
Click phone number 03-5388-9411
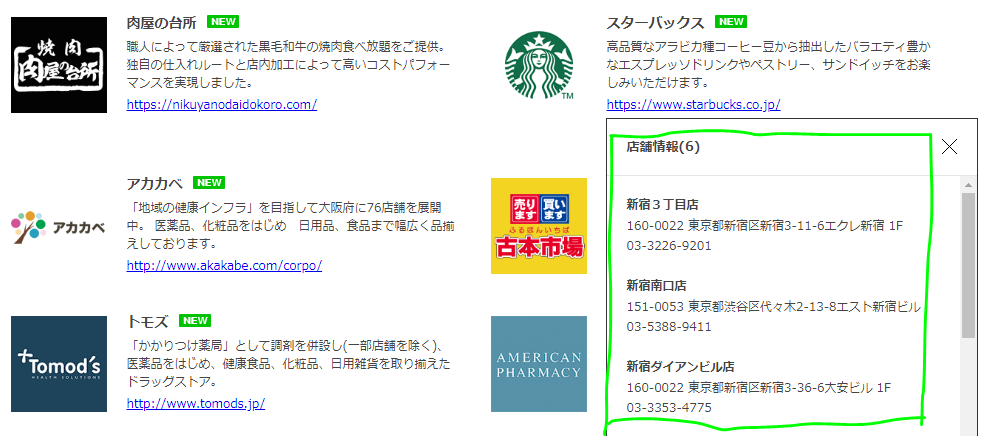(668, 327)
